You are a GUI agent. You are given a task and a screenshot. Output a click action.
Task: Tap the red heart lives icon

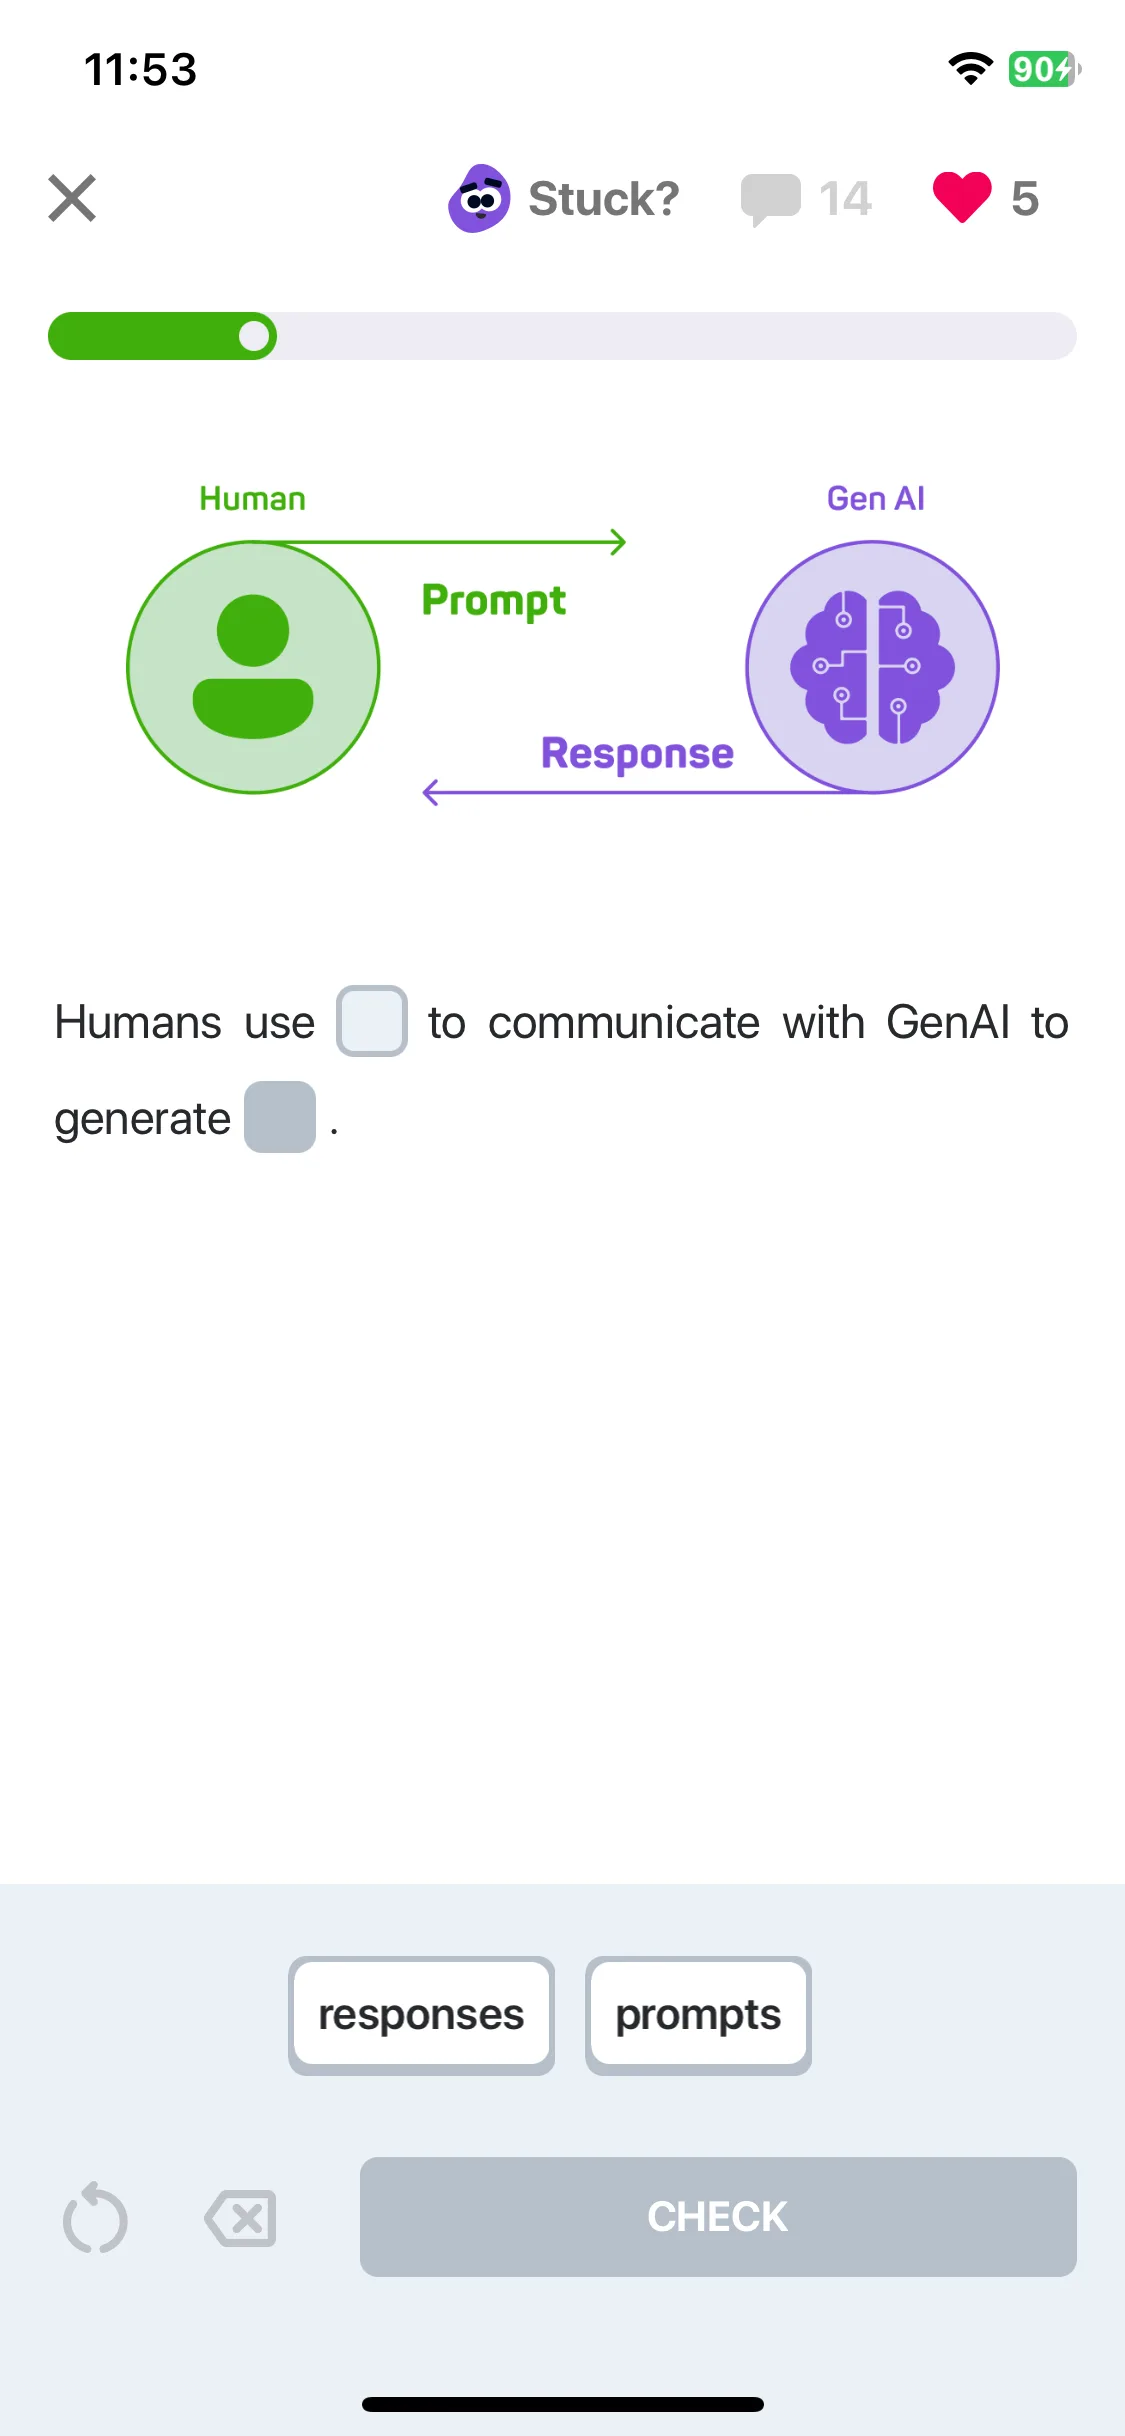coord(962,197)
